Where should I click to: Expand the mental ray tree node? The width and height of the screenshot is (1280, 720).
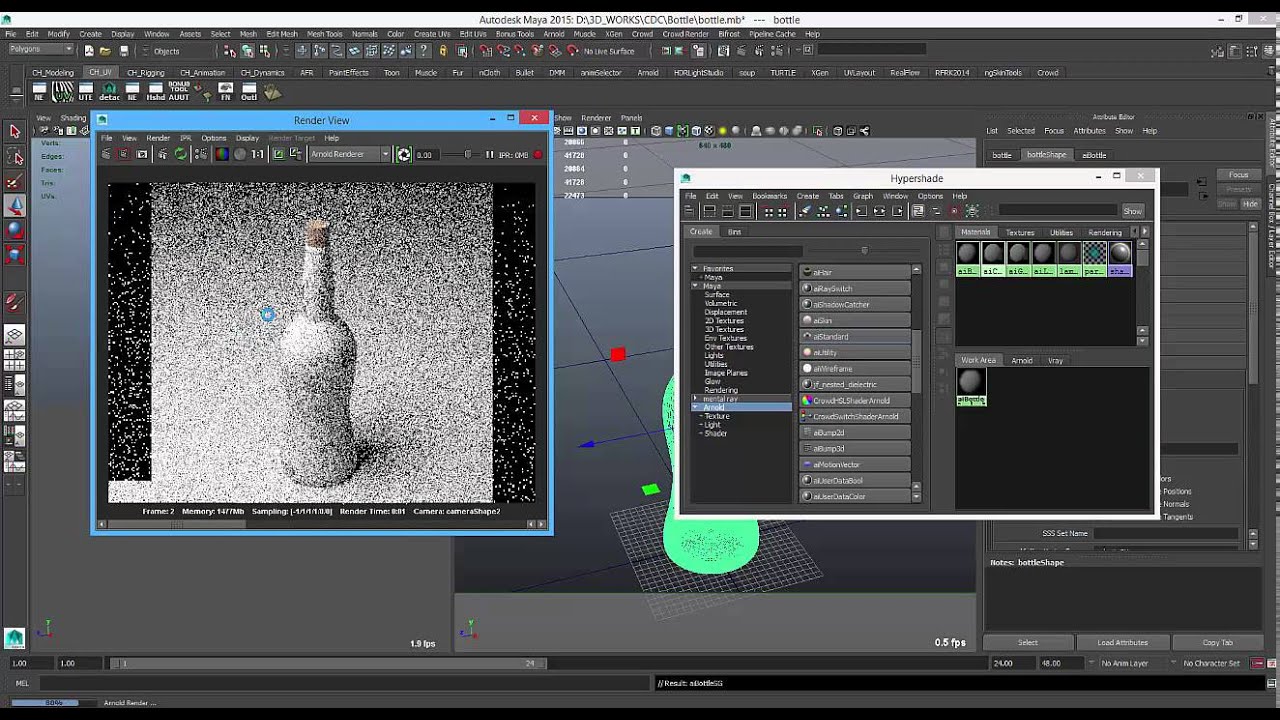[695, 399]
